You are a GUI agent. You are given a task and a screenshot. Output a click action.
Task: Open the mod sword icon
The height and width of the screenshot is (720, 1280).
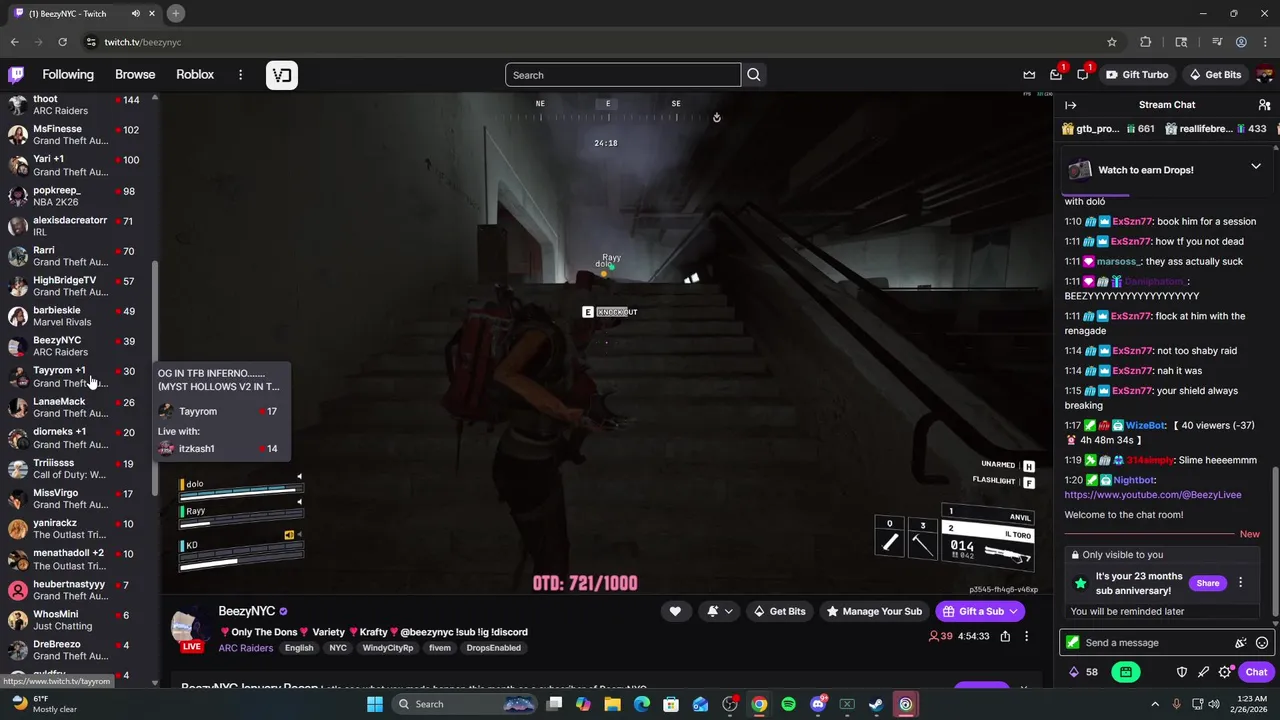pyautogui.click(x=1204, y=672)
